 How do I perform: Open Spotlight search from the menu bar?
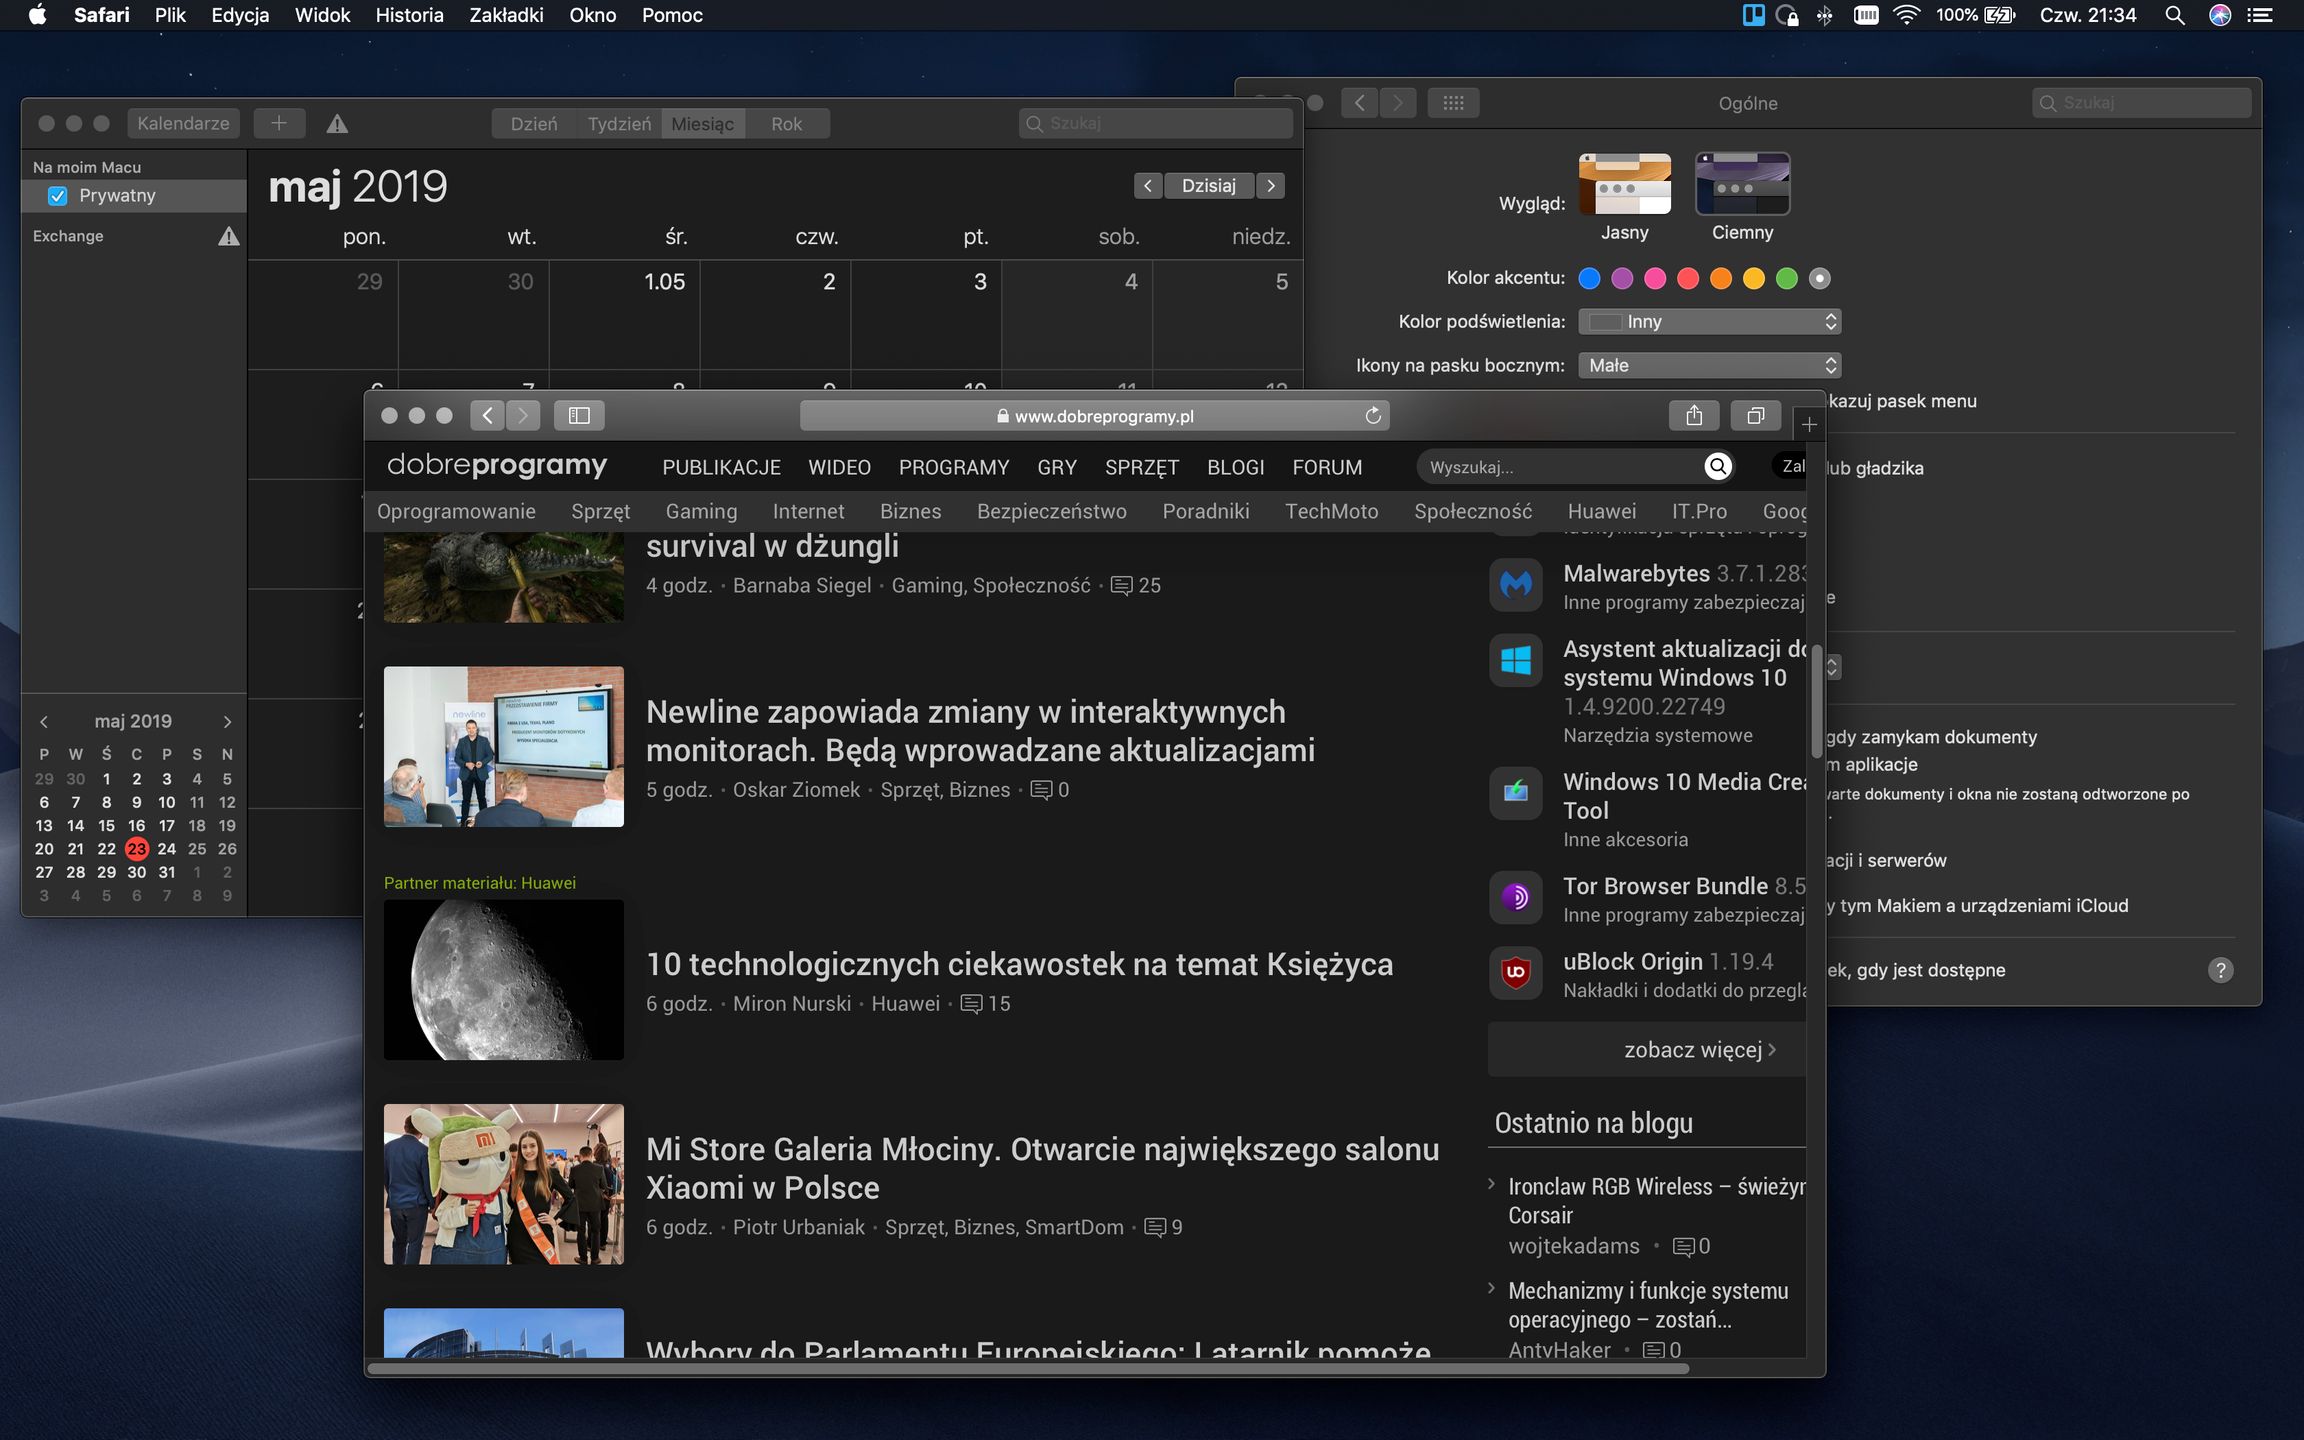tap(2173, 15)
